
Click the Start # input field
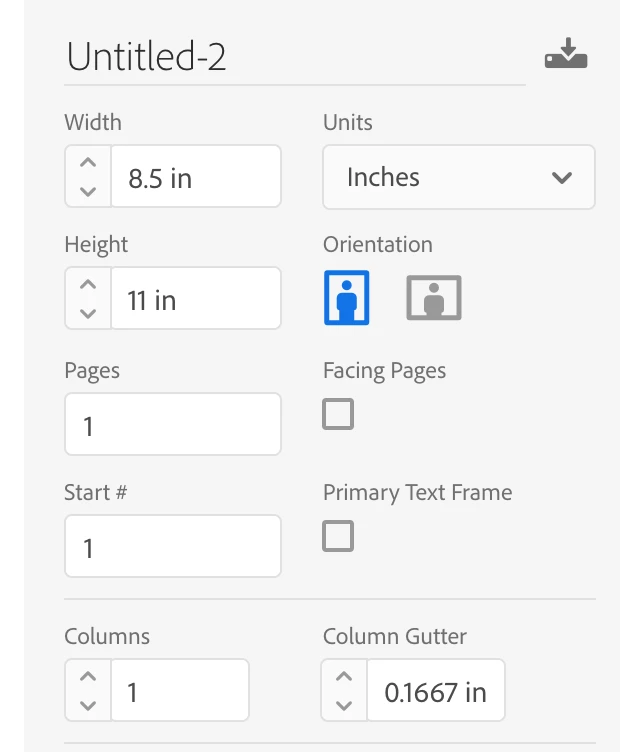pos(172,547)
